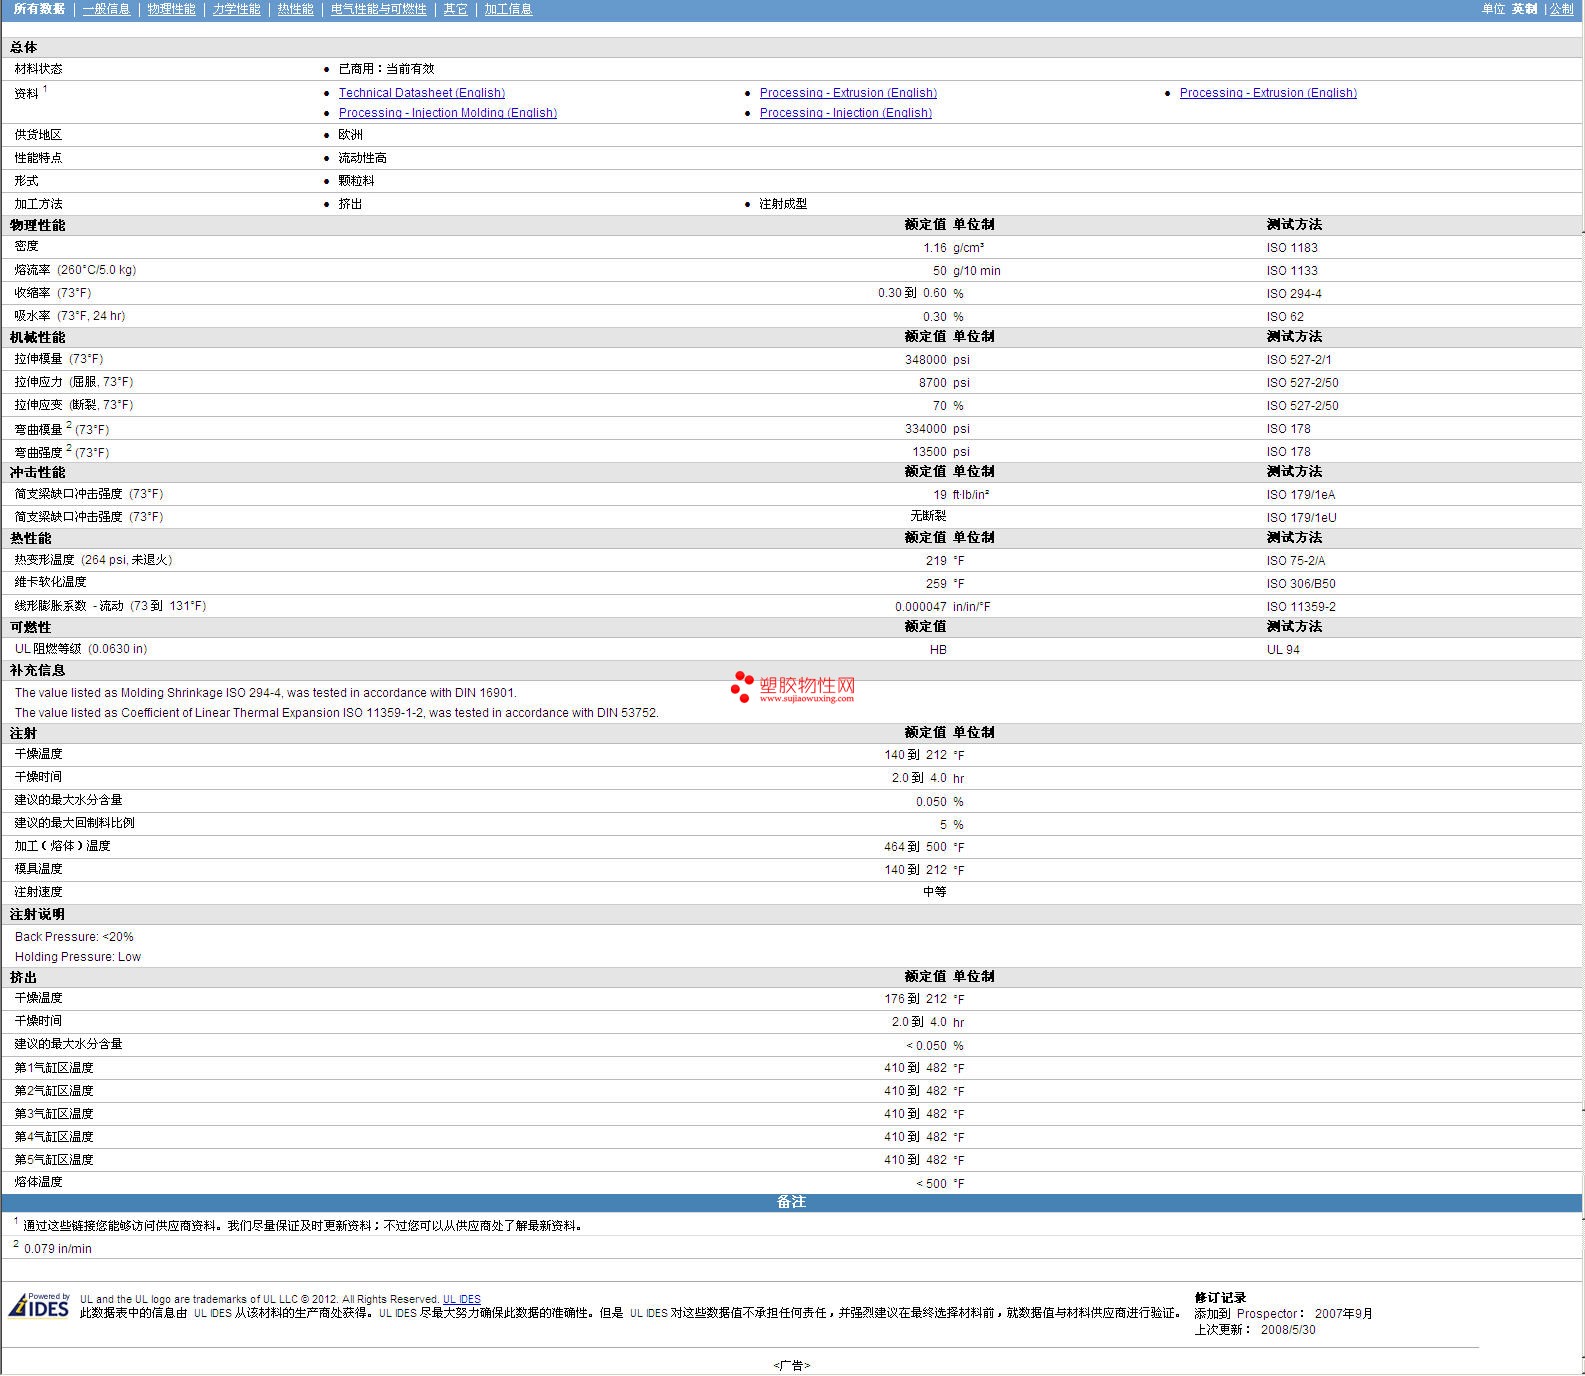Screen dimensions: 1585x1376
Task: Switch units to 公制
Action: [1561, 9]
